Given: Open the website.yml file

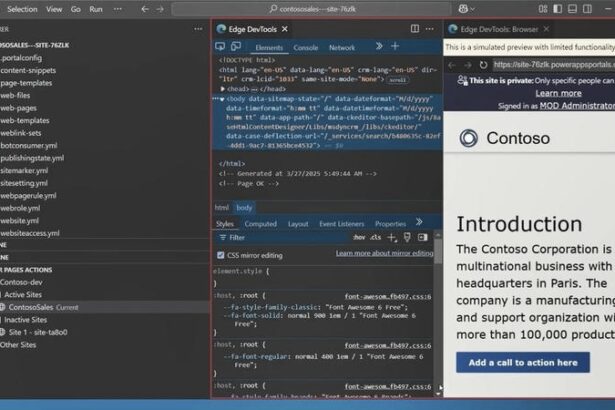Looking at the screenshot, I should [x=20, y=221].
